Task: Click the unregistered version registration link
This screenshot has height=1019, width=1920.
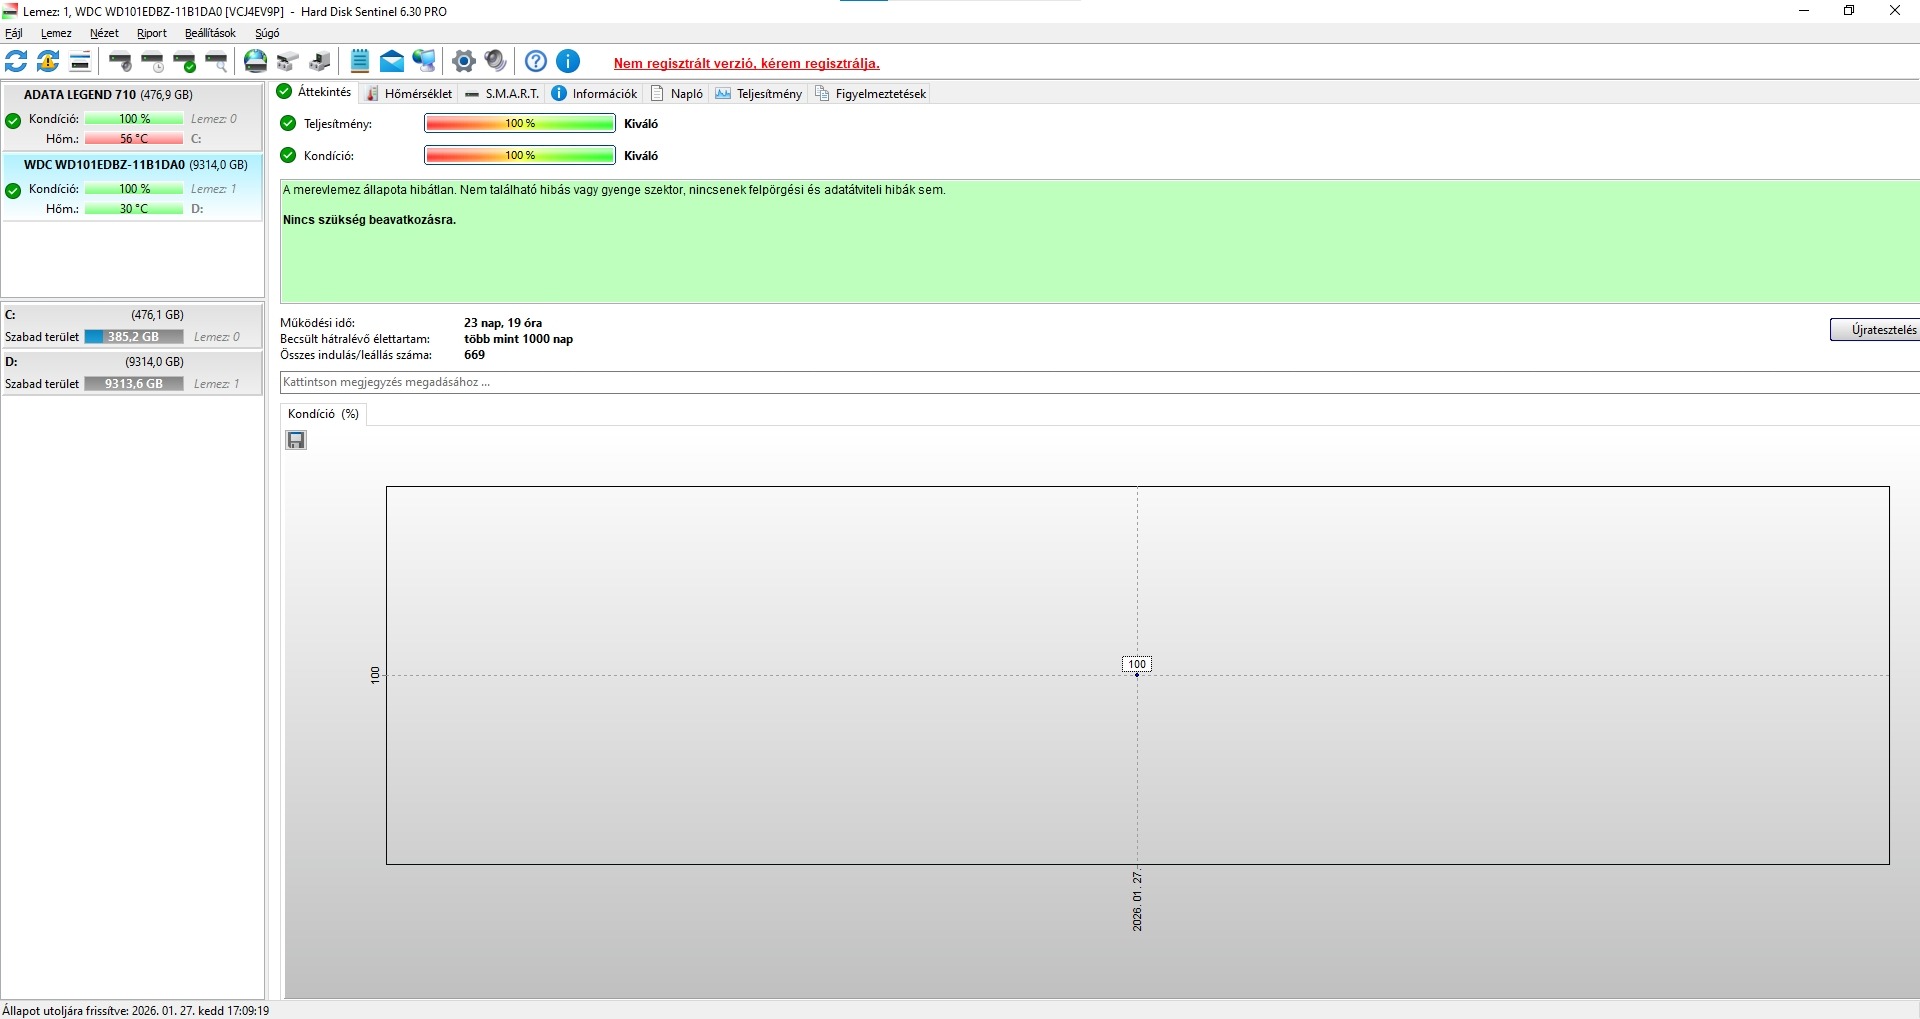Action: point(747,63)
